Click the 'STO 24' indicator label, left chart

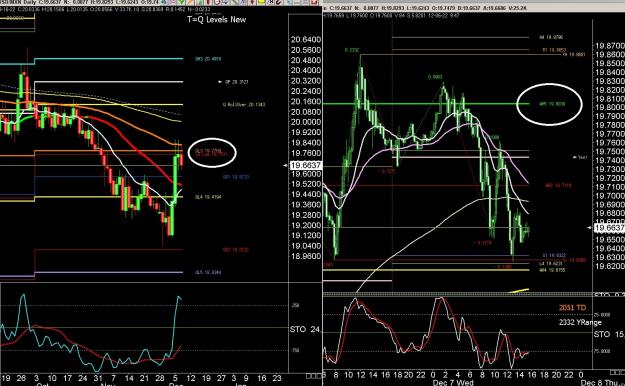tap(305, 329)
